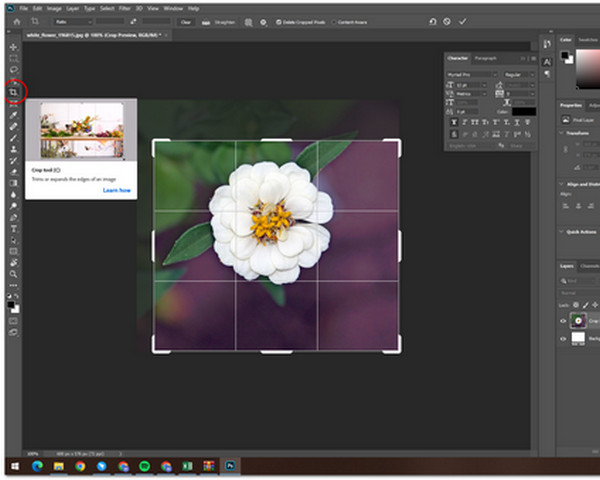Follow the Learn how link
Screen dimensions: 600x480
pos(117,190)
